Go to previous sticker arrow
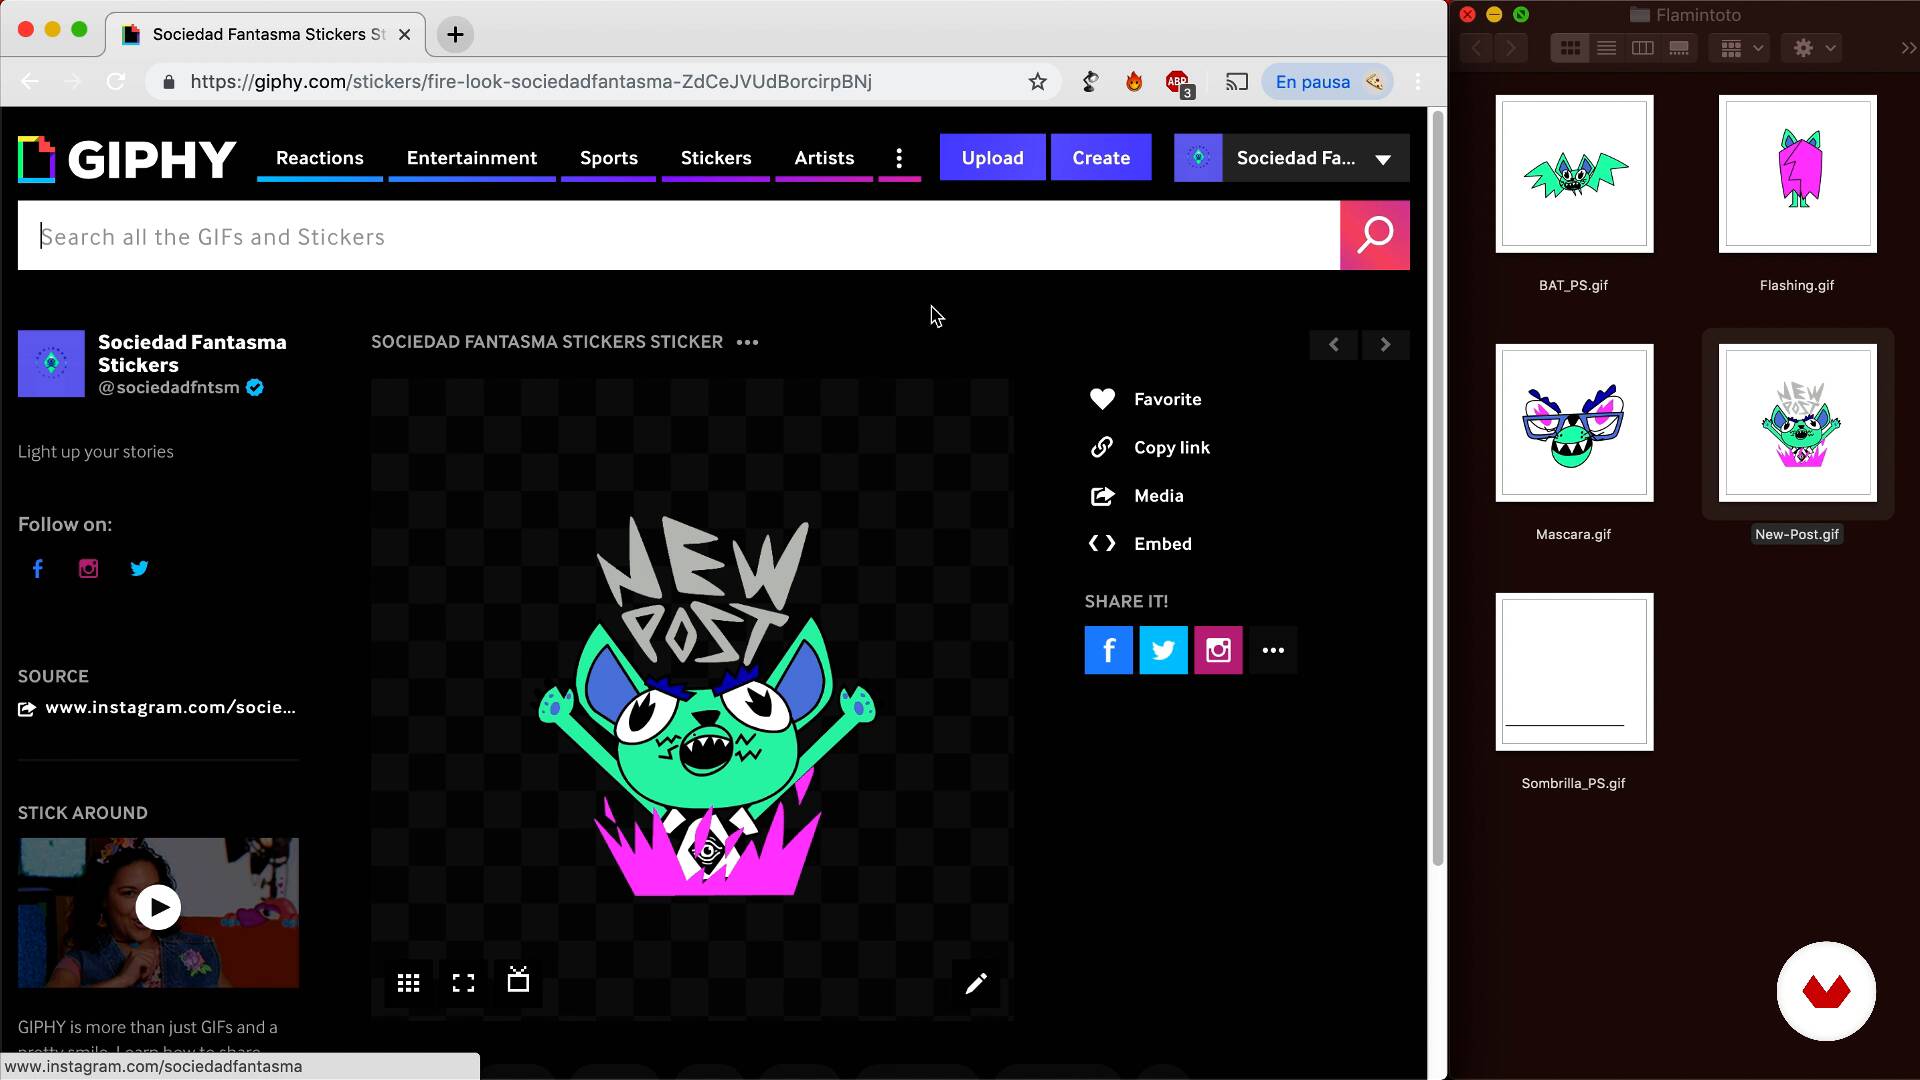The width and height of the screenshot is (1920, 1080). [1334, 344]
